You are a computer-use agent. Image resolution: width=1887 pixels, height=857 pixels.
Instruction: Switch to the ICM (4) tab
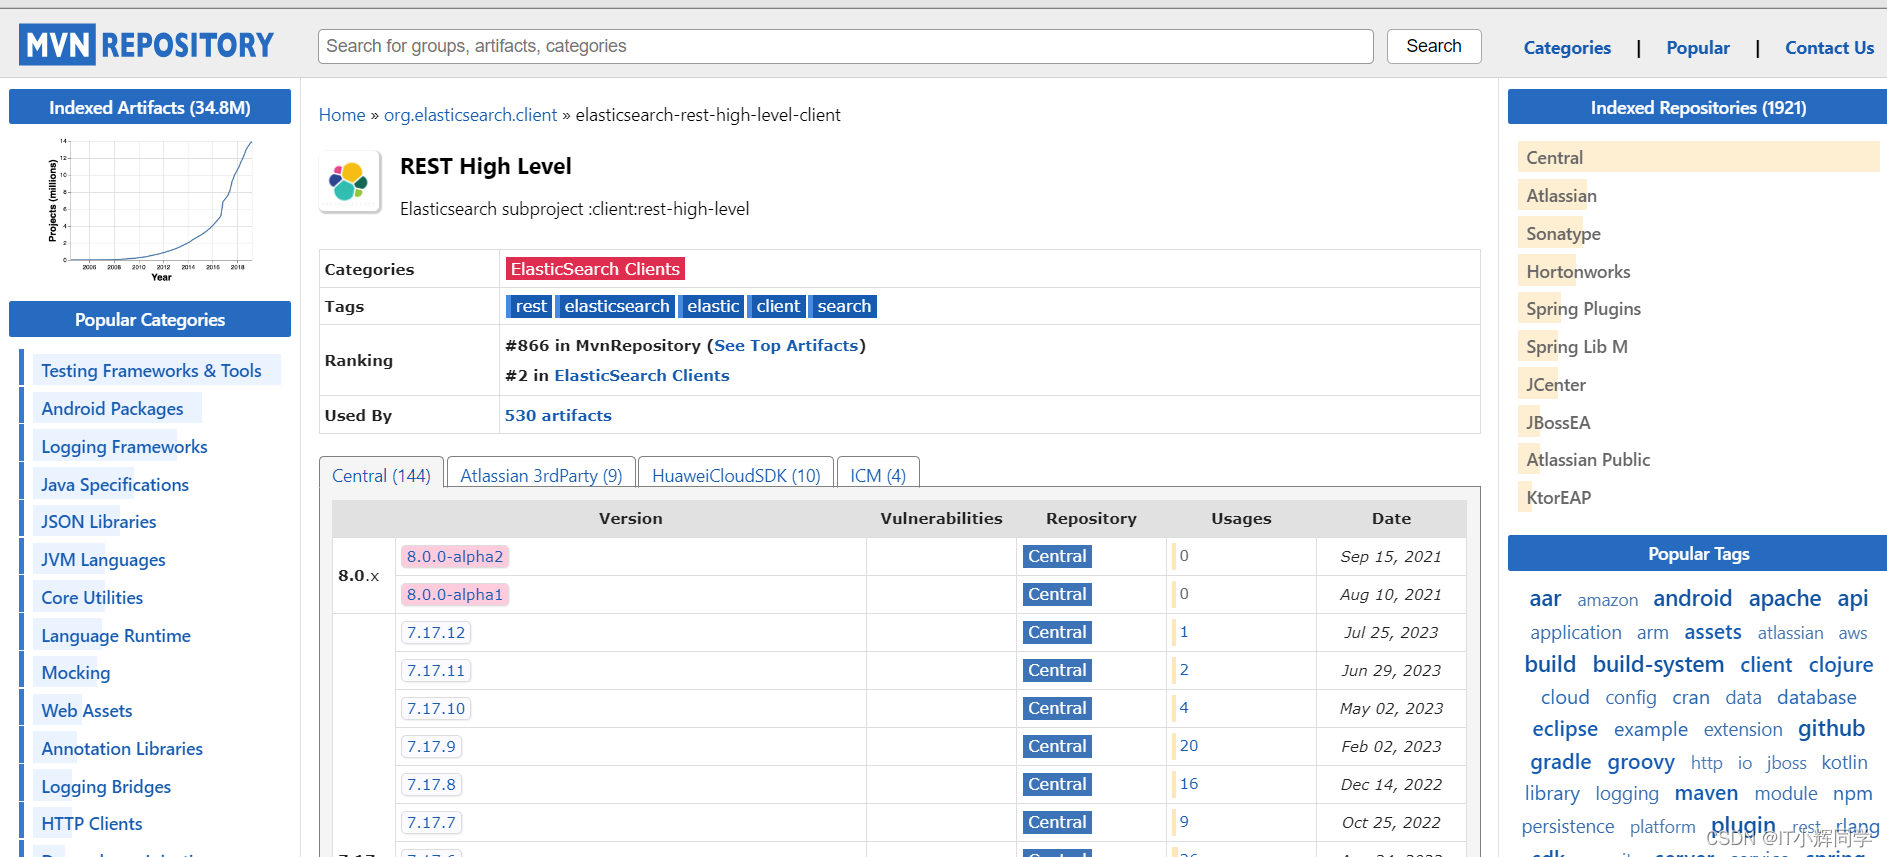tap(878, 475)
